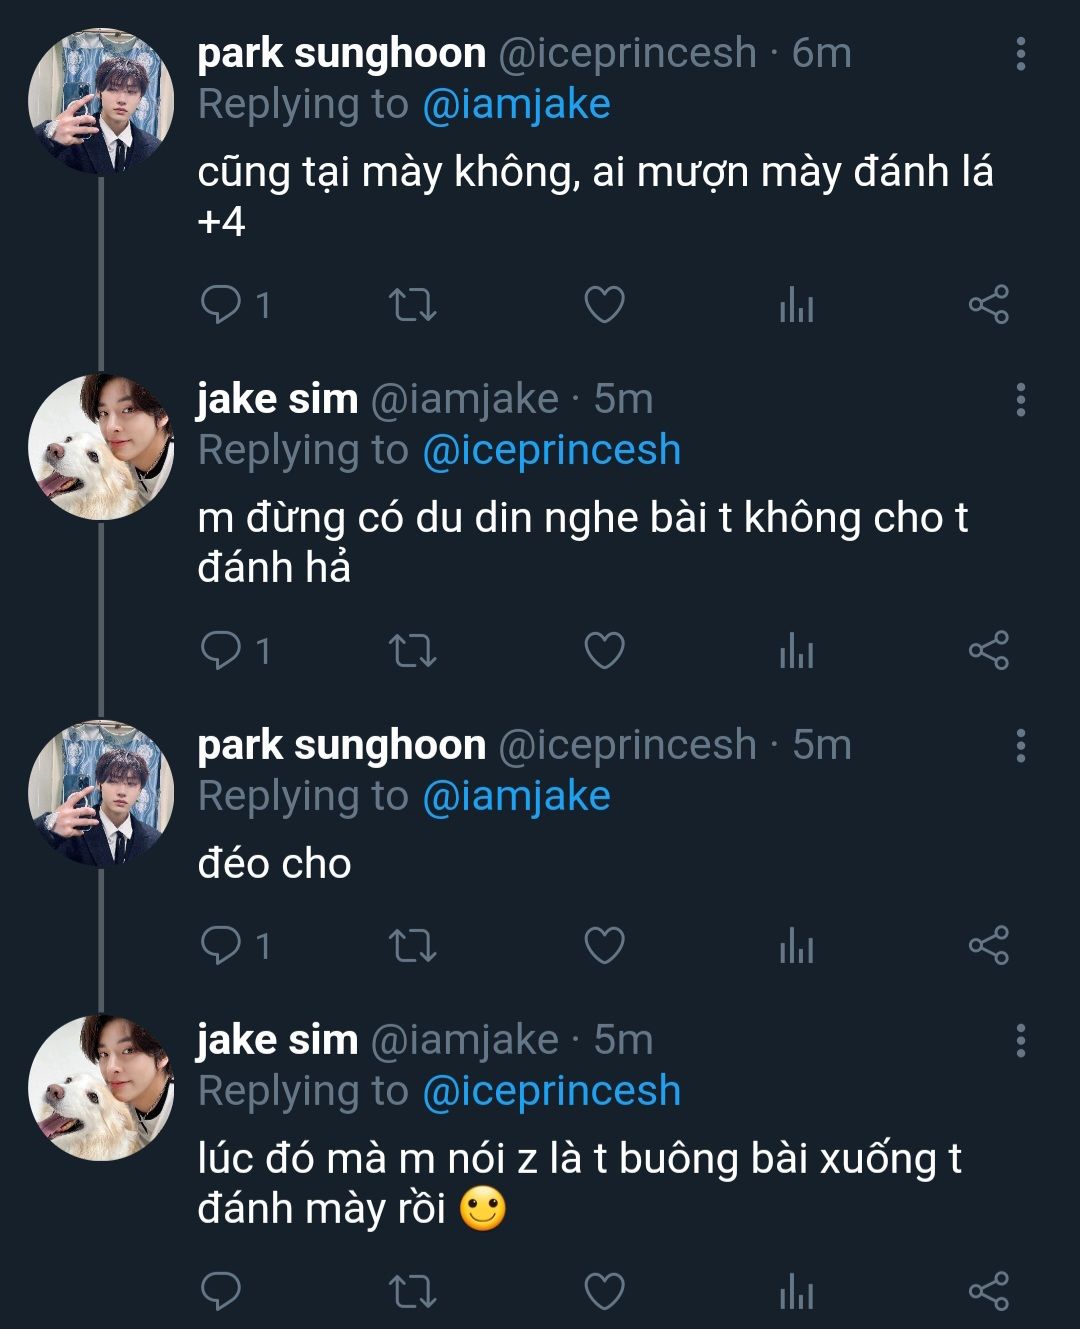The image size is (1080, 1329).
Task: Share jake's "du din" reply tweet
Action: (x=988, y=651)
